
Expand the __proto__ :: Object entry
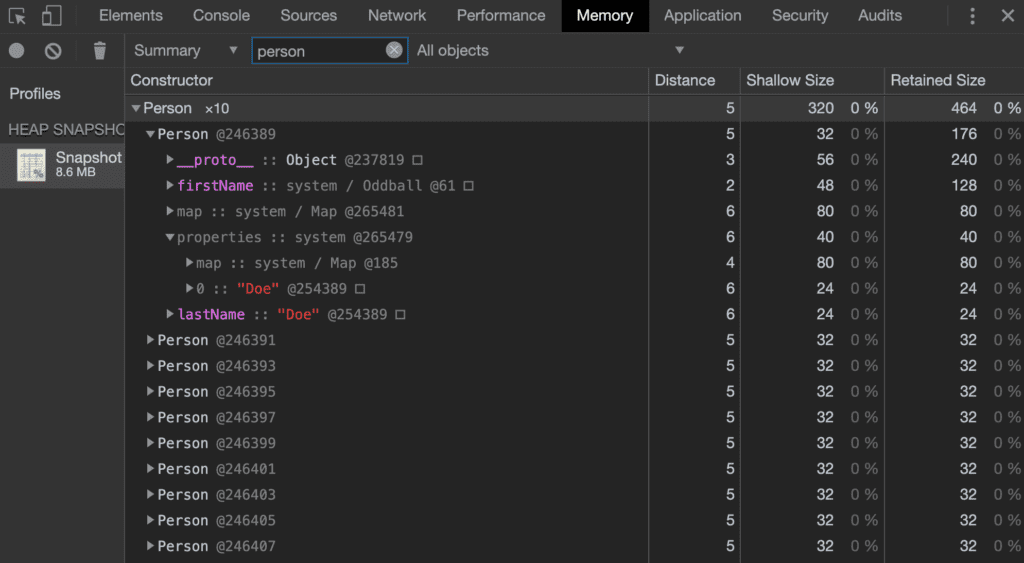tap(170, 160)
